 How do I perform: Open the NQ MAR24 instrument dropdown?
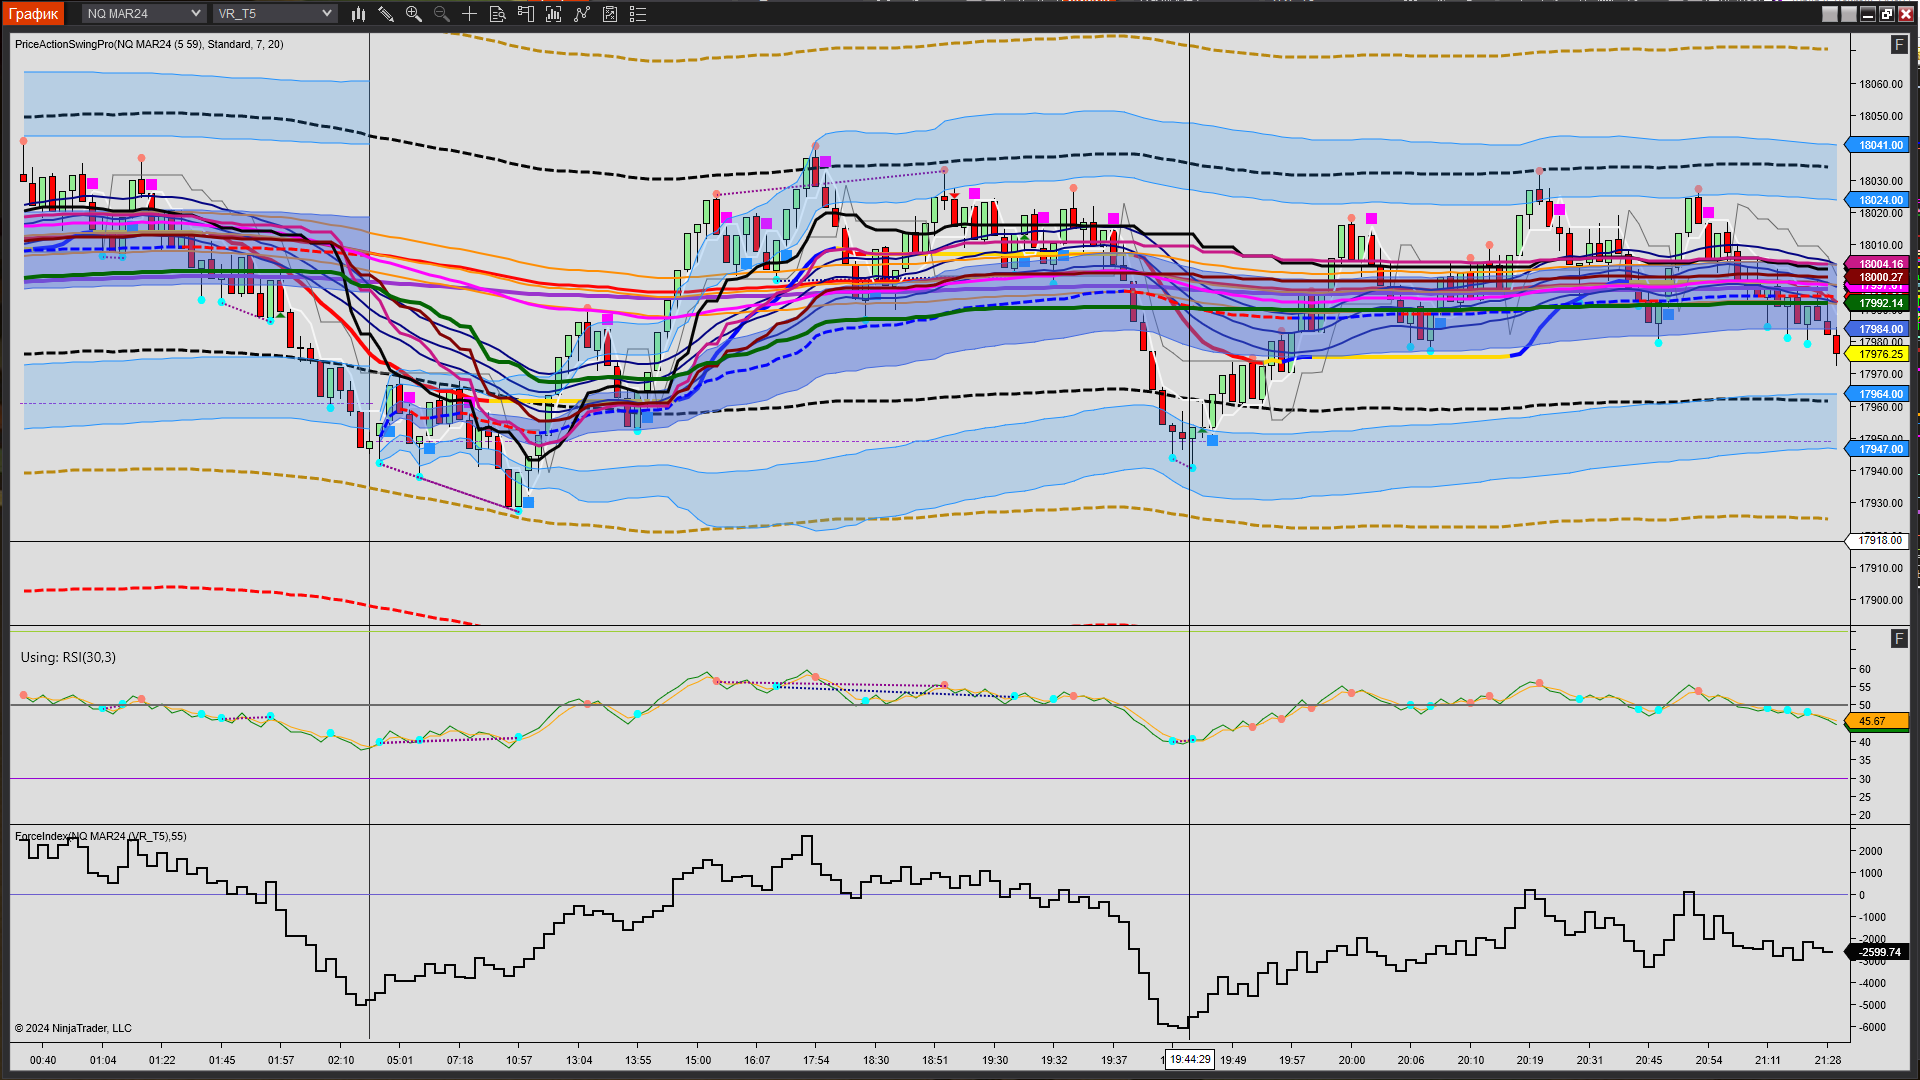pos(144,14)
